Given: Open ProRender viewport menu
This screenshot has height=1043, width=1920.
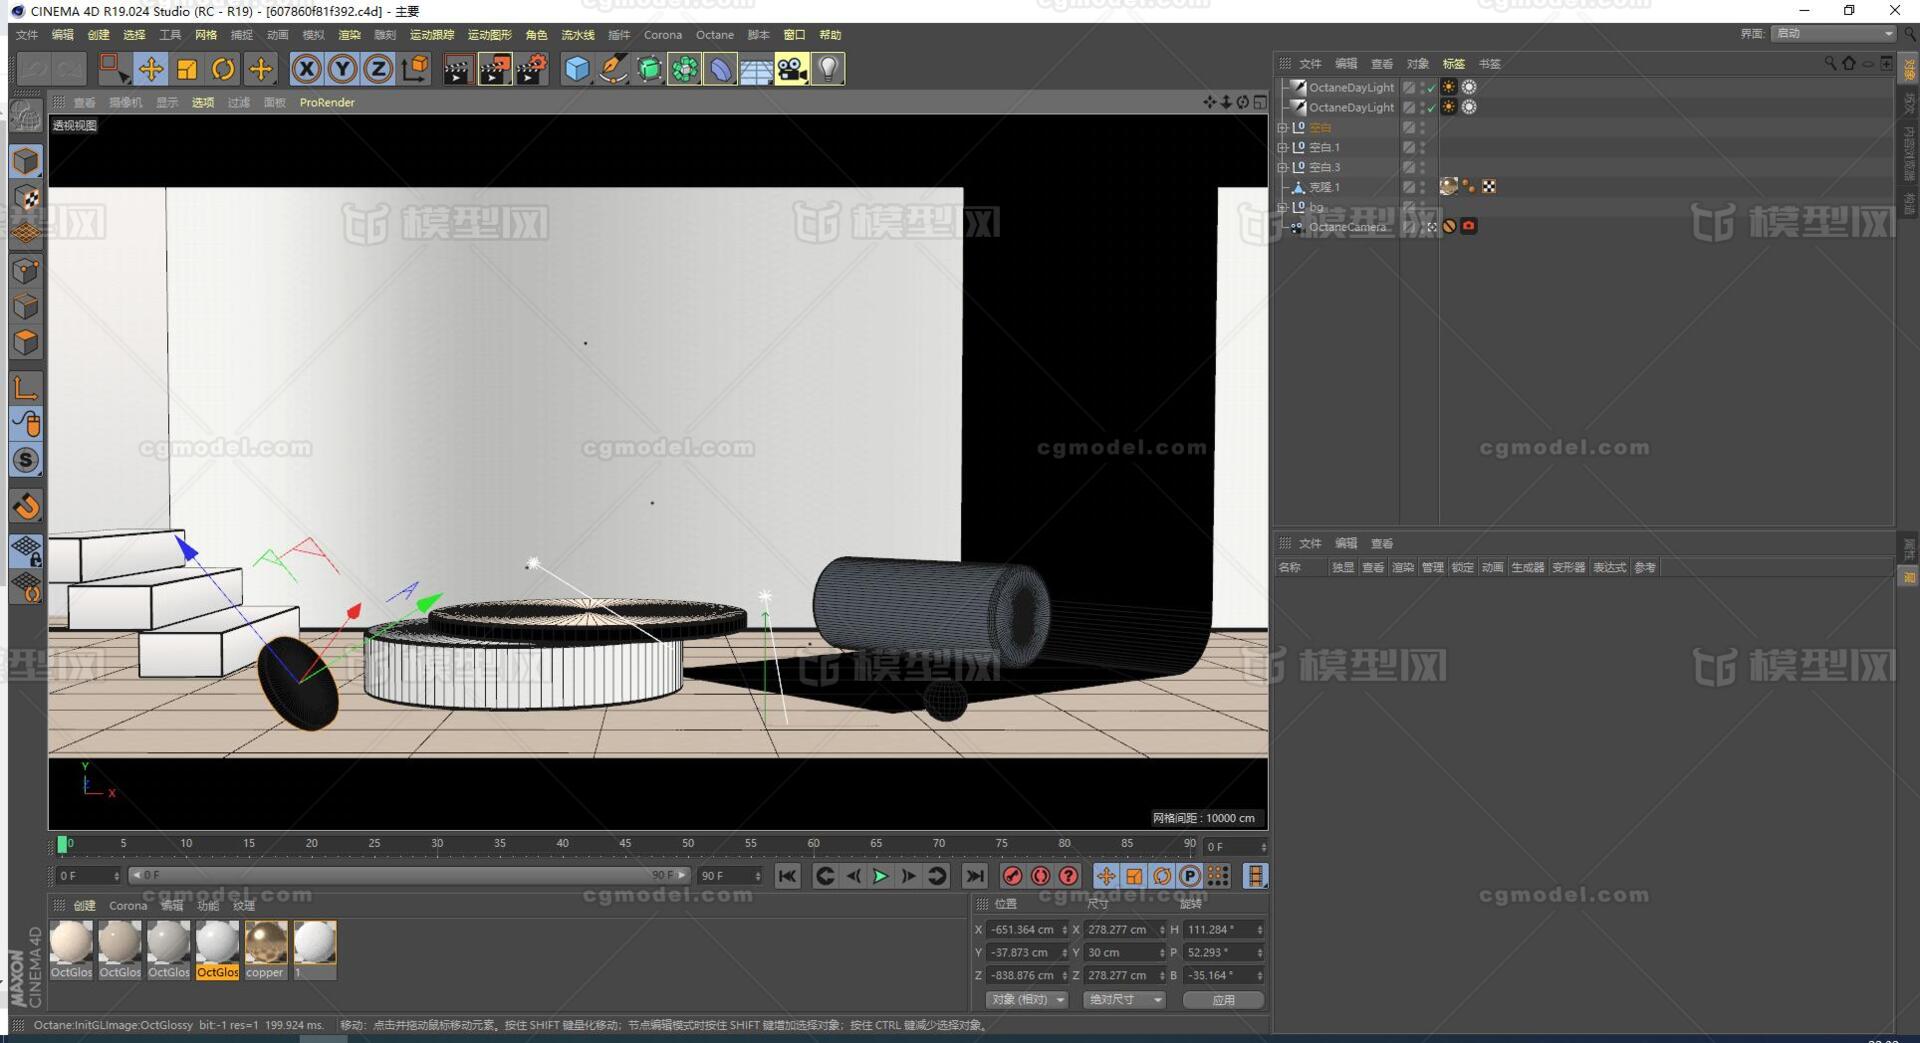Looking at the screenshot, I should [327, 102].
